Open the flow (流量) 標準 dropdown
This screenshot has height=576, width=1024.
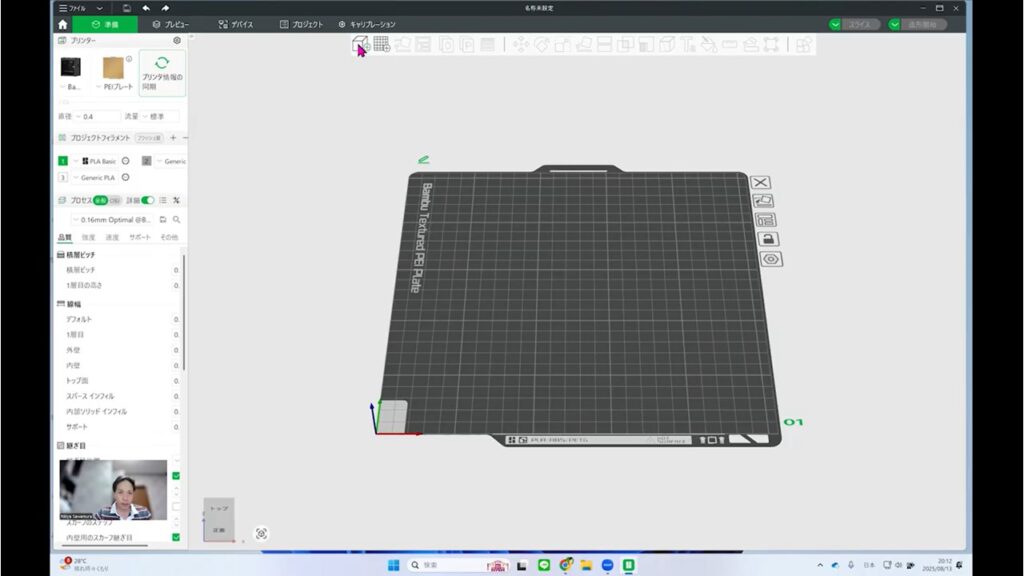[x=161, y=116]
